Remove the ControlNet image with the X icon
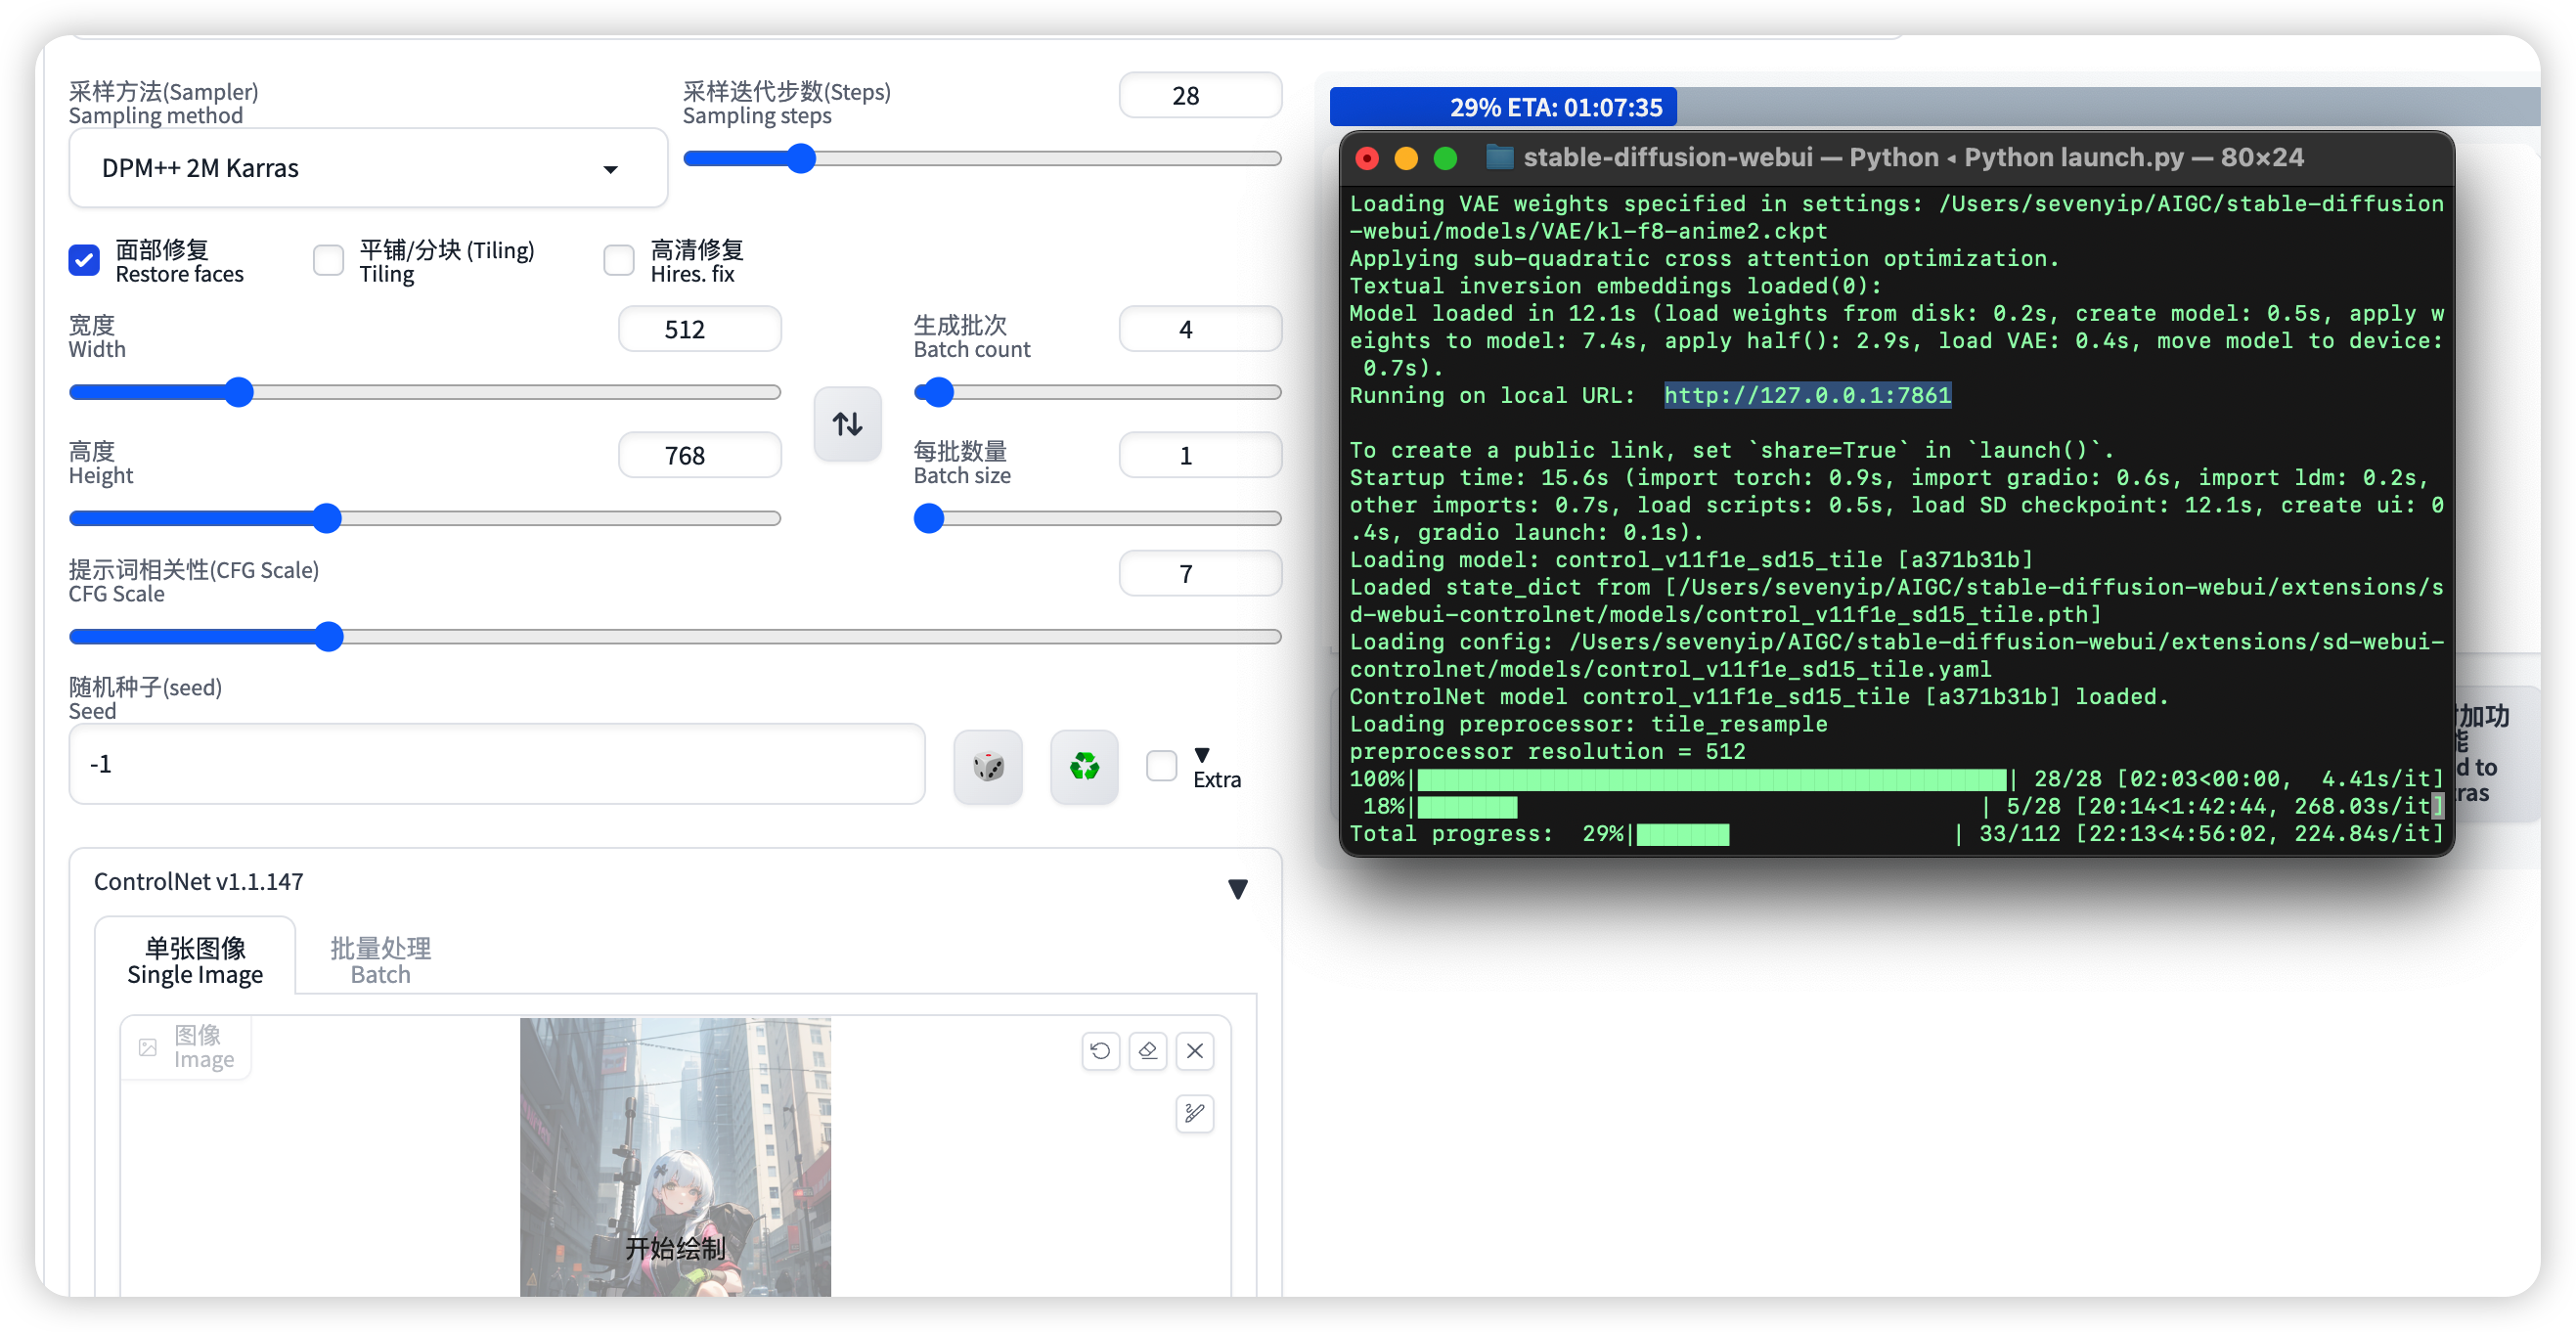The height and width of the screenshot is (1332, 2576). point(1194,1051)
